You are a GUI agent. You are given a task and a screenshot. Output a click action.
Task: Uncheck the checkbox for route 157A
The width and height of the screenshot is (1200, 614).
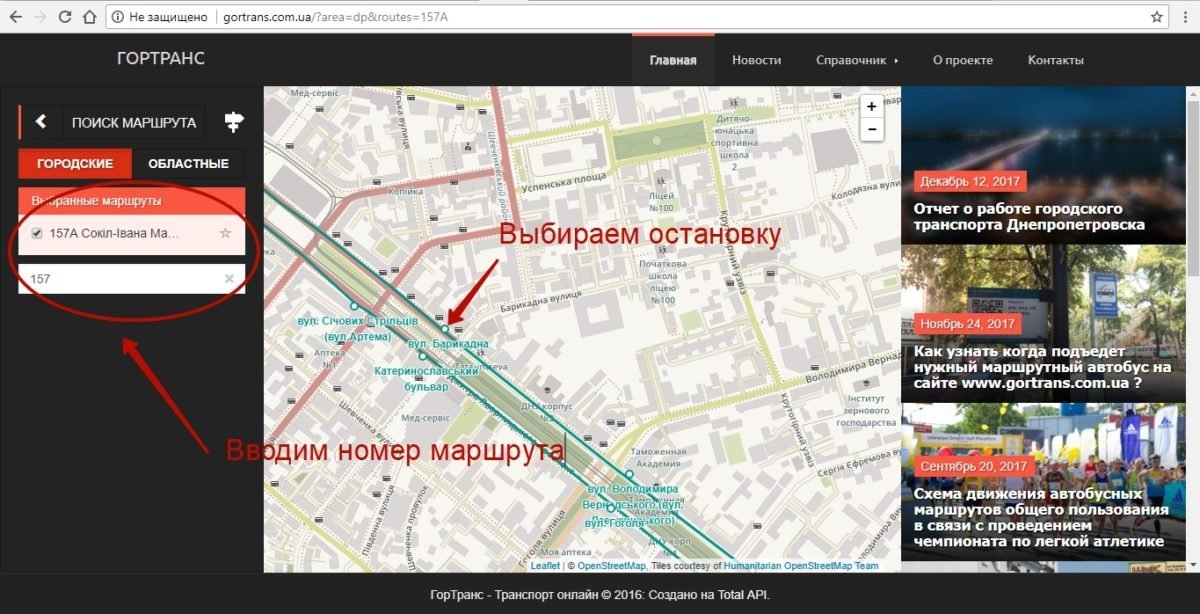(x=36, y=234)
